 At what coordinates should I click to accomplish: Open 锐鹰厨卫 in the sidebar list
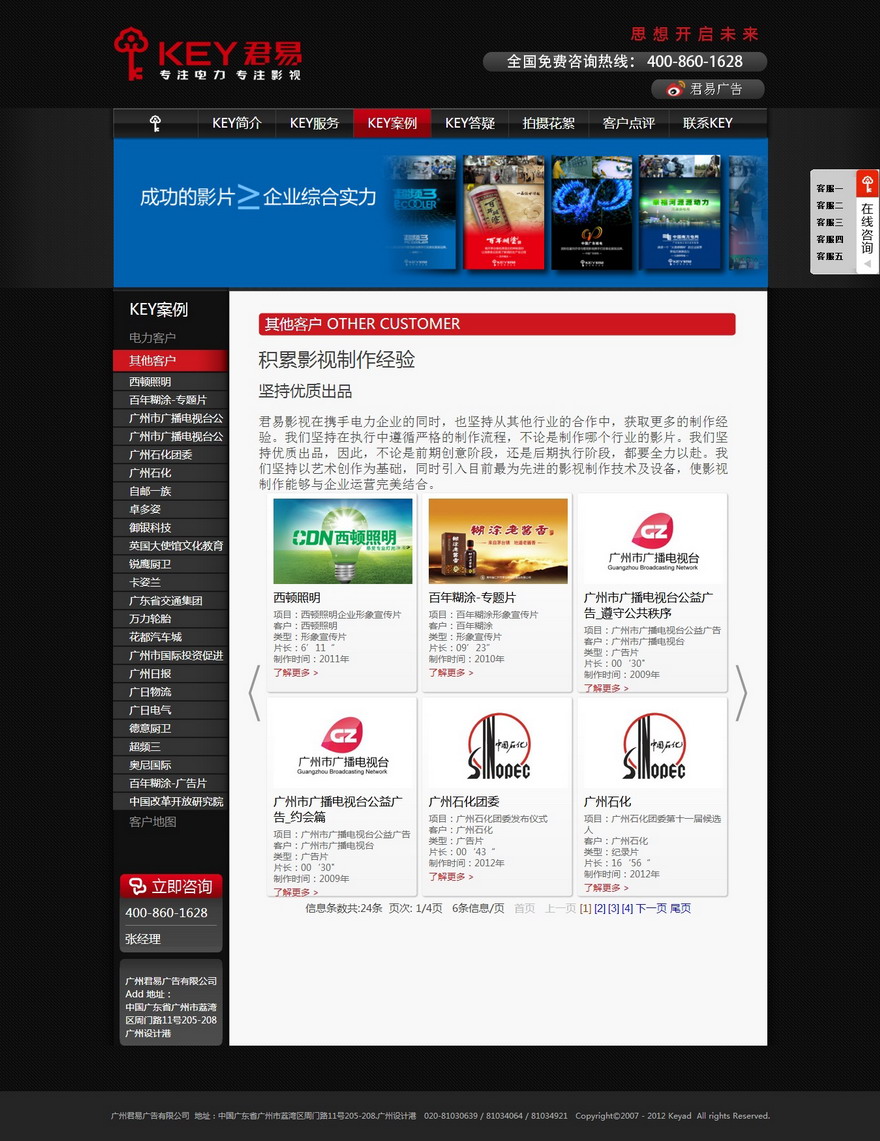pos(170,564)
